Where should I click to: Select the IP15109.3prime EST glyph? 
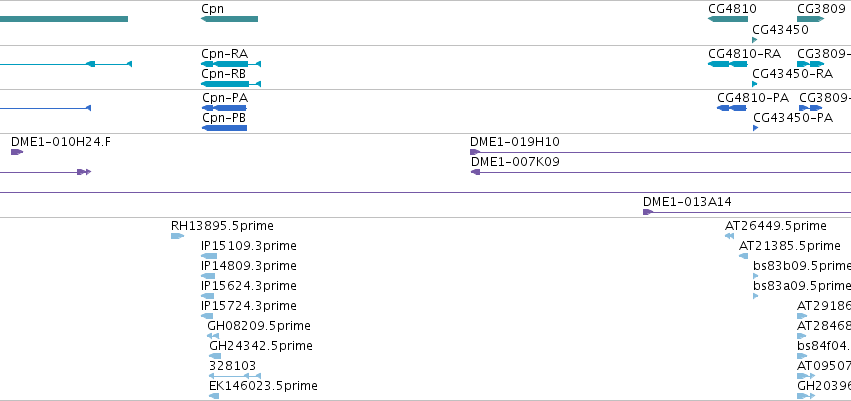point(209,256)
